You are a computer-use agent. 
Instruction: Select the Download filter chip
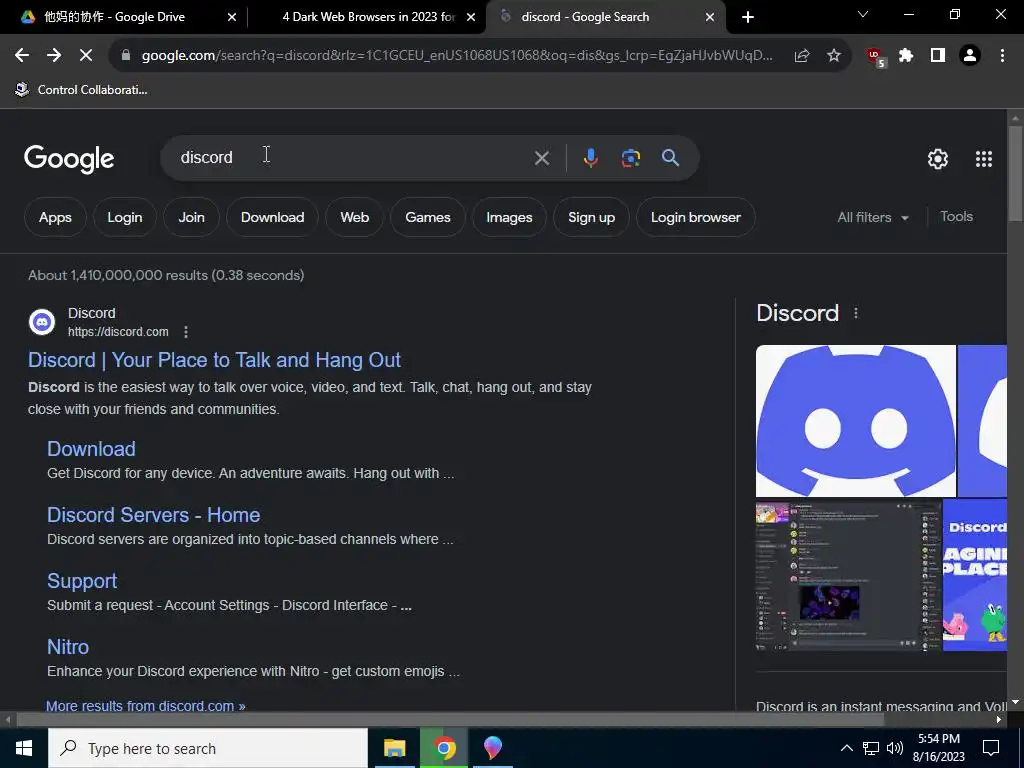[272, 217]
